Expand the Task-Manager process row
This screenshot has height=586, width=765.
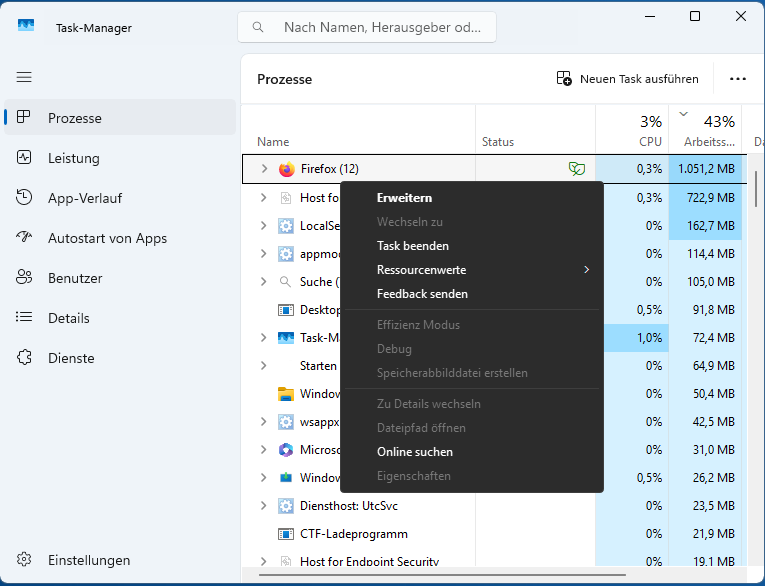263,338
